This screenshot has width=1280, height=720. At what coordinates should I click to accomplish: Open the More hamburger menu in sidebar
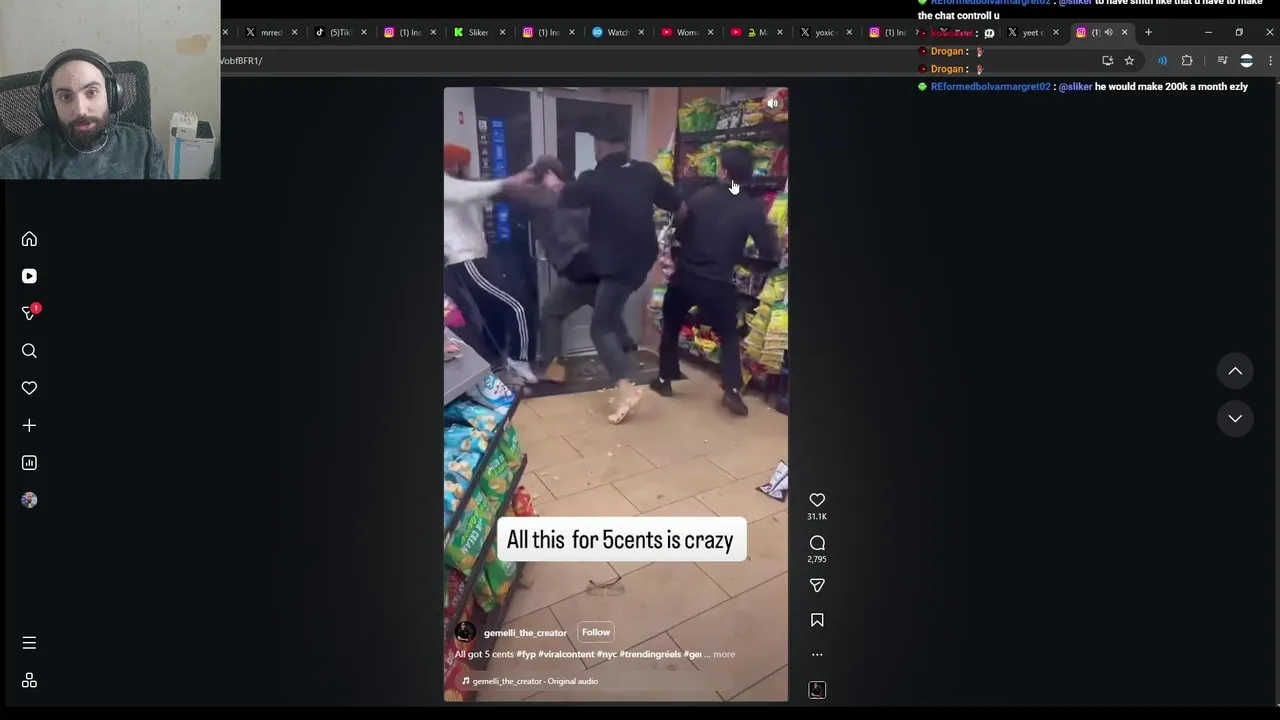[x=29, y=643]
